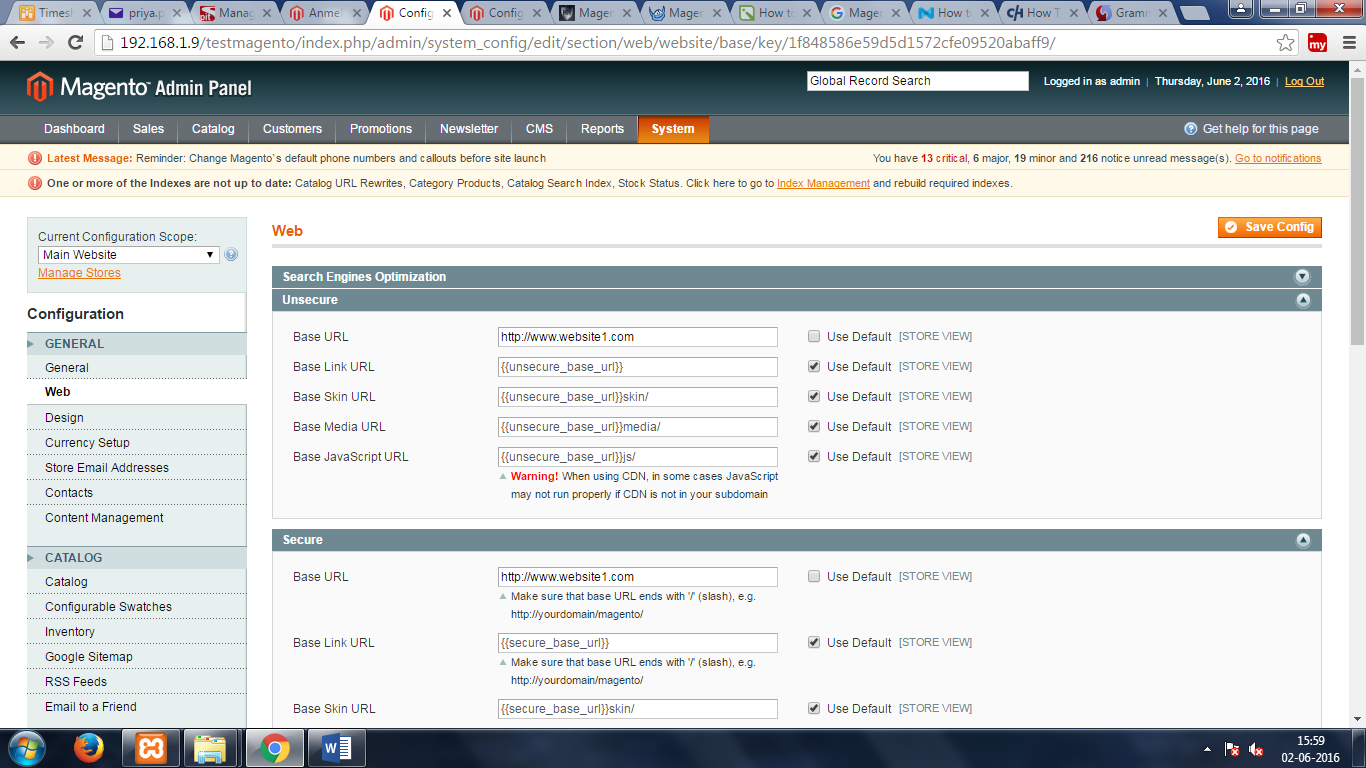Screen dimensions: 1366x768
Task: Click the Global Record Search field
Action: click(918, 81)
